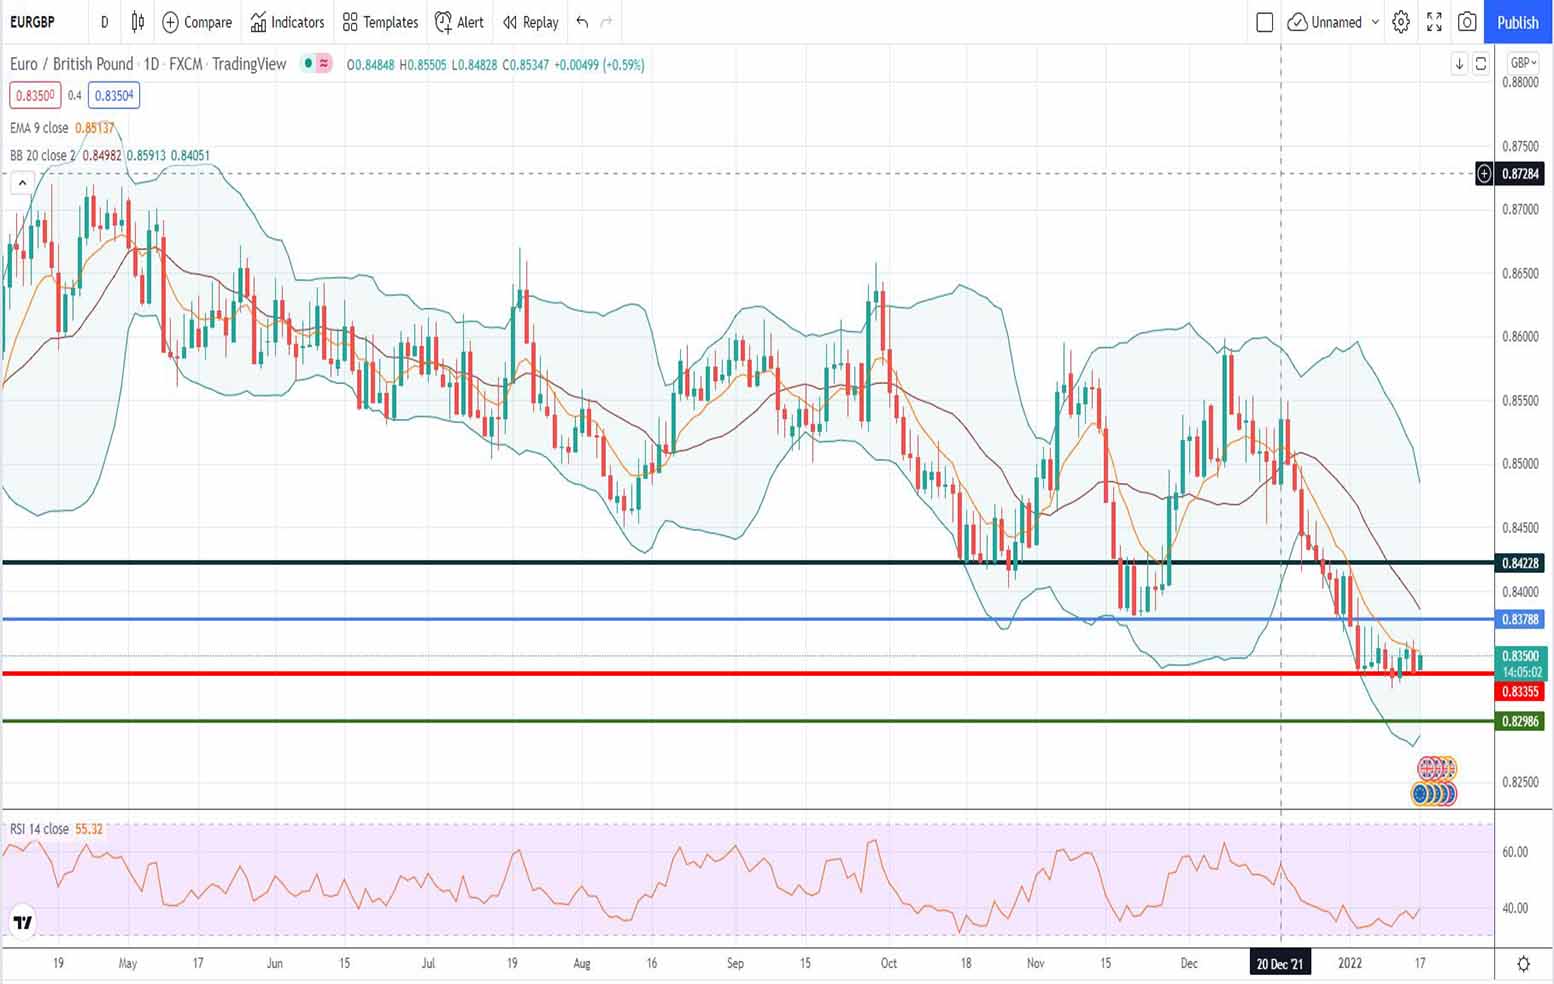Toggle the down-arrow pane button near GBP
The height and width of the screenshot is (984, 1554).
[1459, 64]
